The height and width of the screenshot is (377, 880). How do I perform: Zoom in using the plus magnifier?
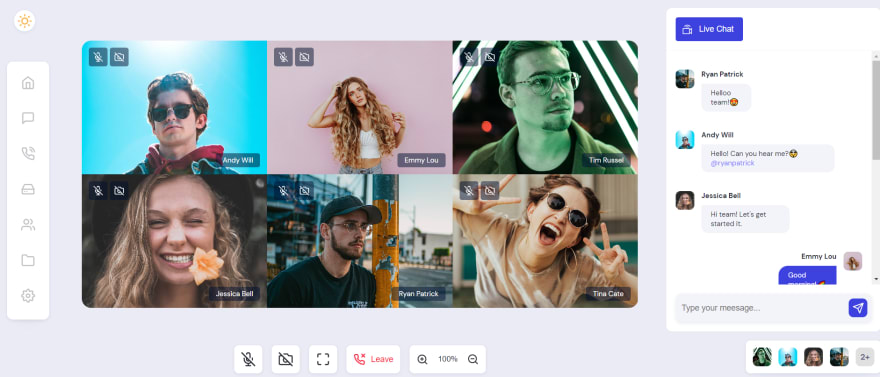click(423, 359)
